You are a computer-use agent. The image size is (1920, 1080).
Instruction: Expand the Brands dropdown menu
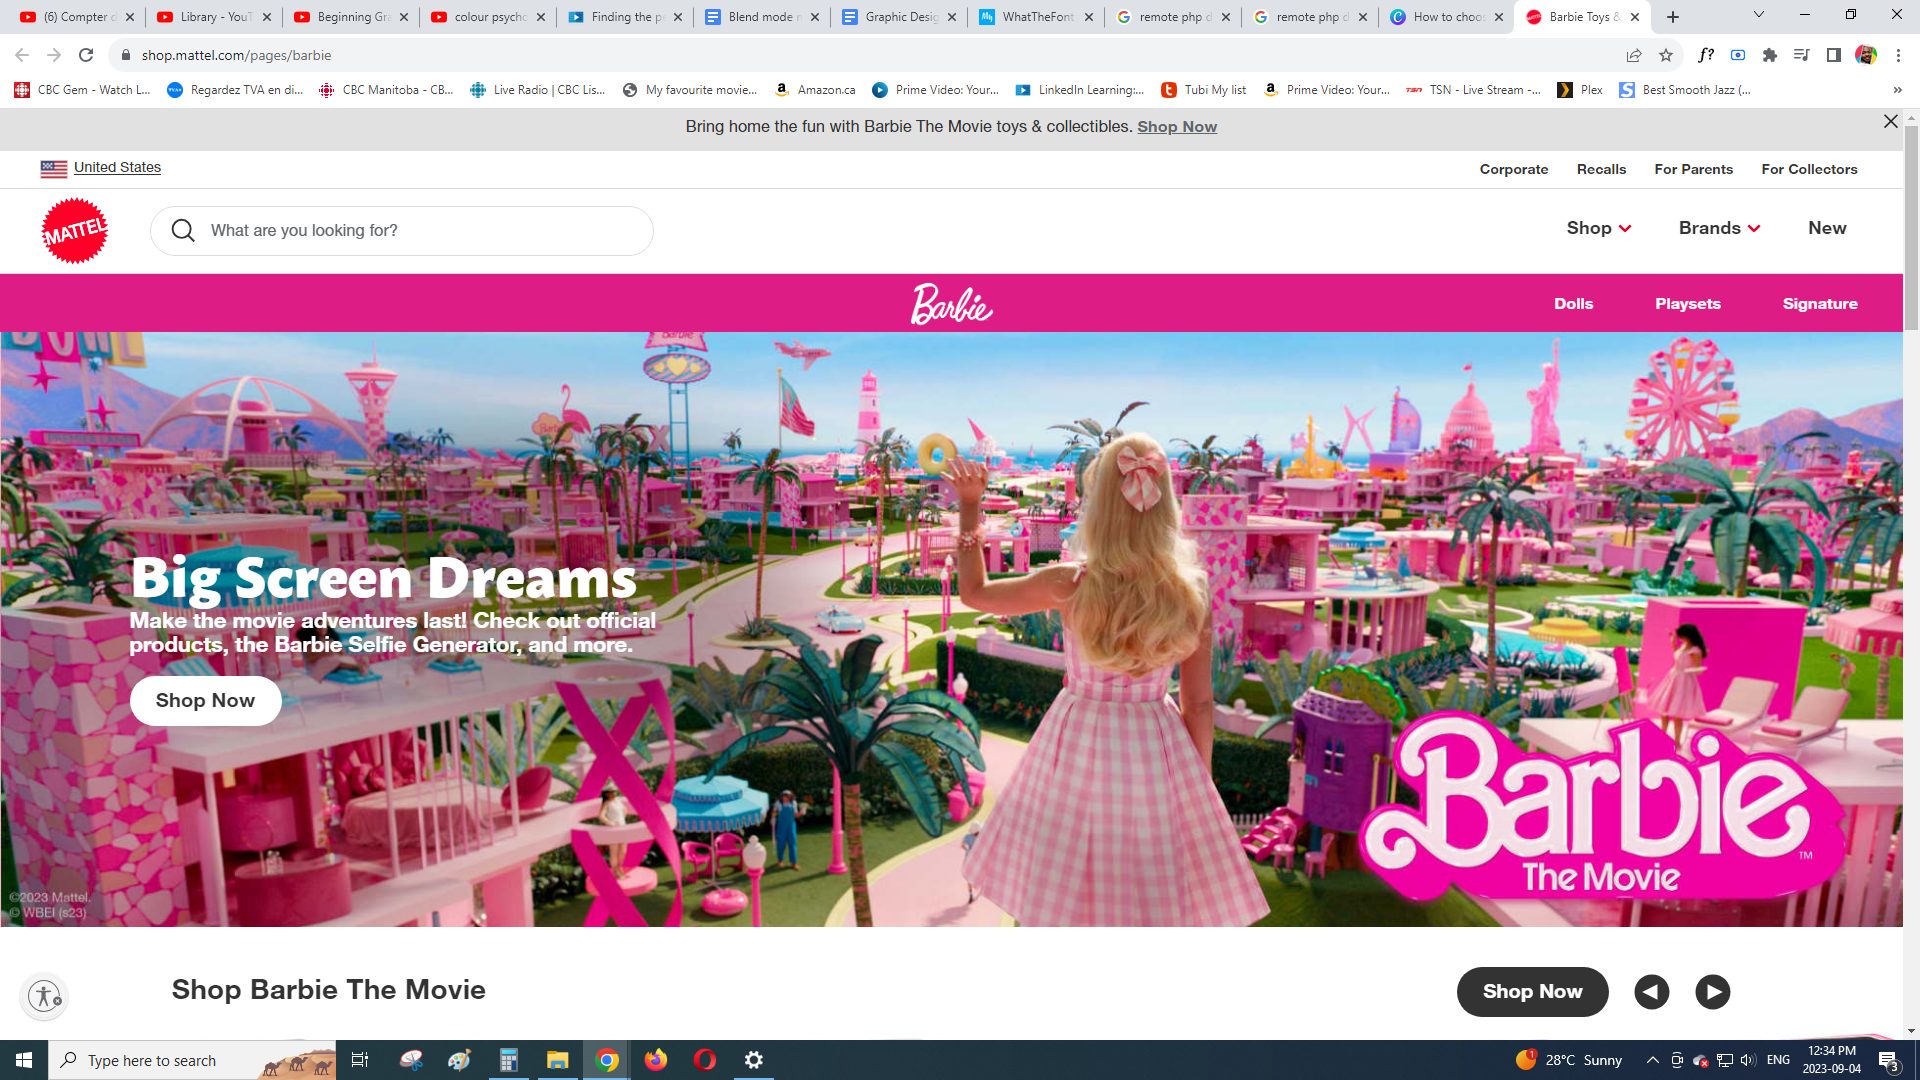1719,228
